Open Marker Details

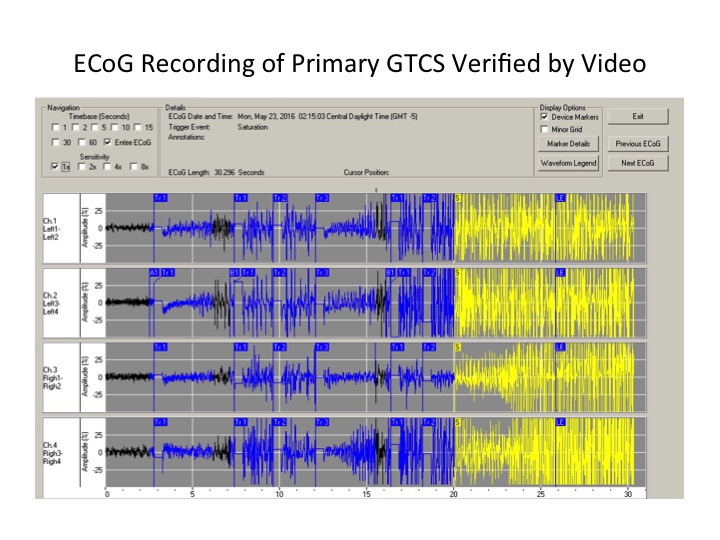(x=566, y=144)
